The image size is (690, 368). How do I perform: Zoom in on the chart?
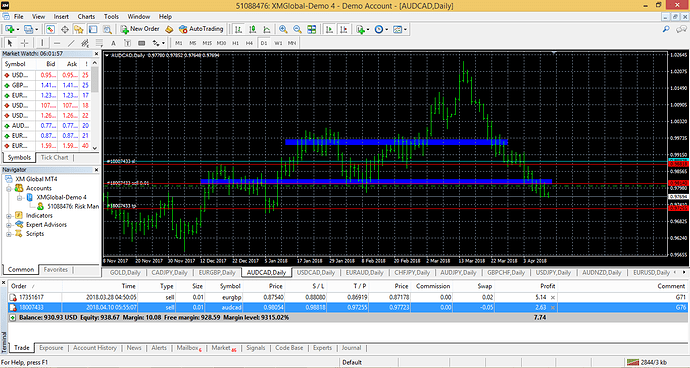283,29
